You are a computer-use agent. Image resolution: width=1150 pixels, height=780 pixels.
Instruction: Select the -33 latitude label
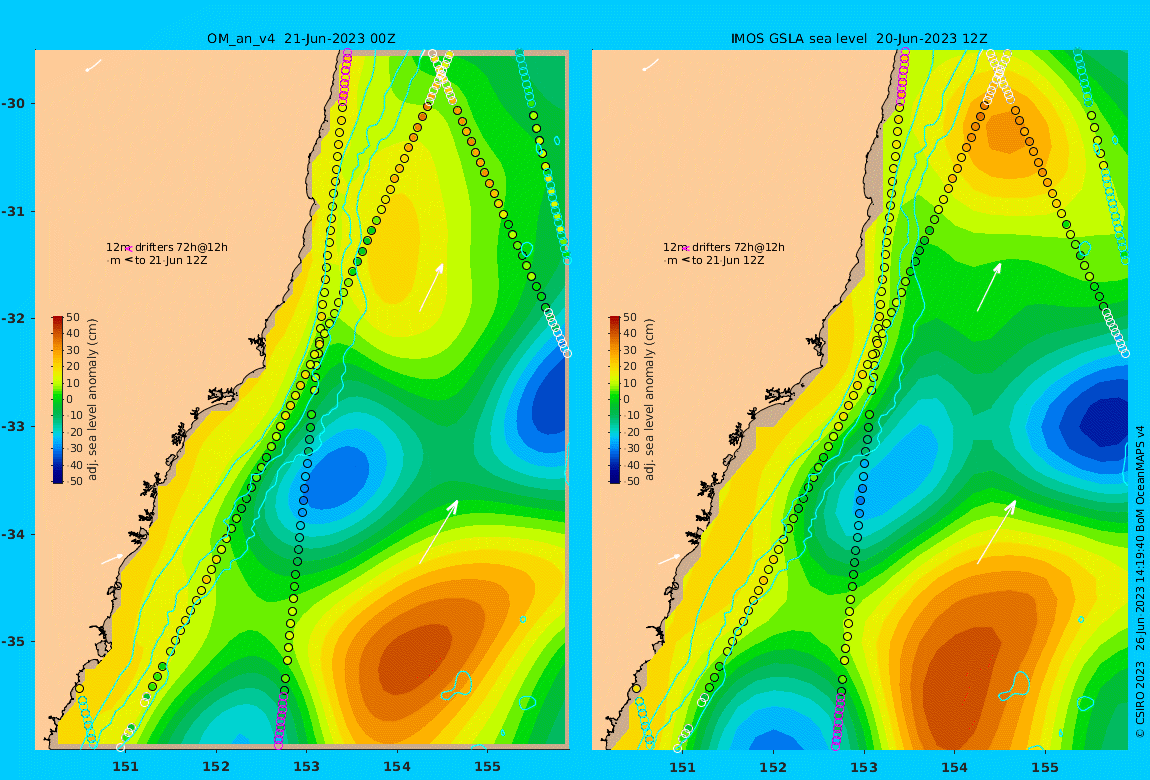coord(14,426)
